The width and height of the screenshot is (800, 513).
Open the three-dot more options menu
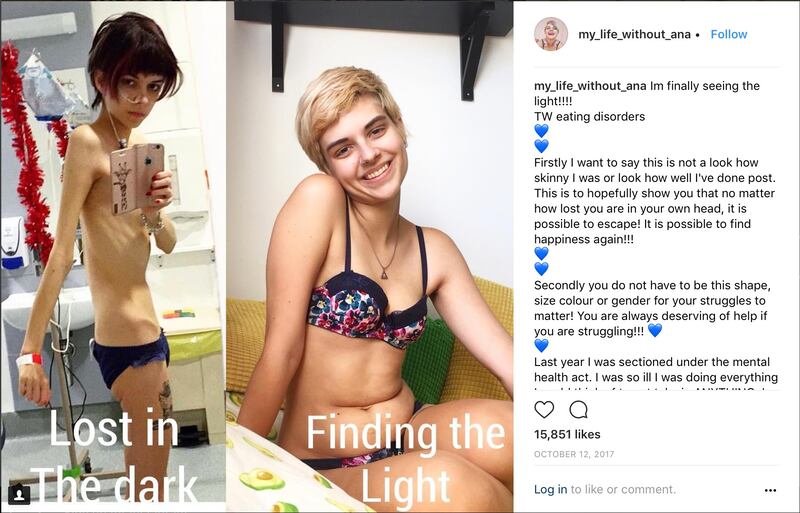770,490
